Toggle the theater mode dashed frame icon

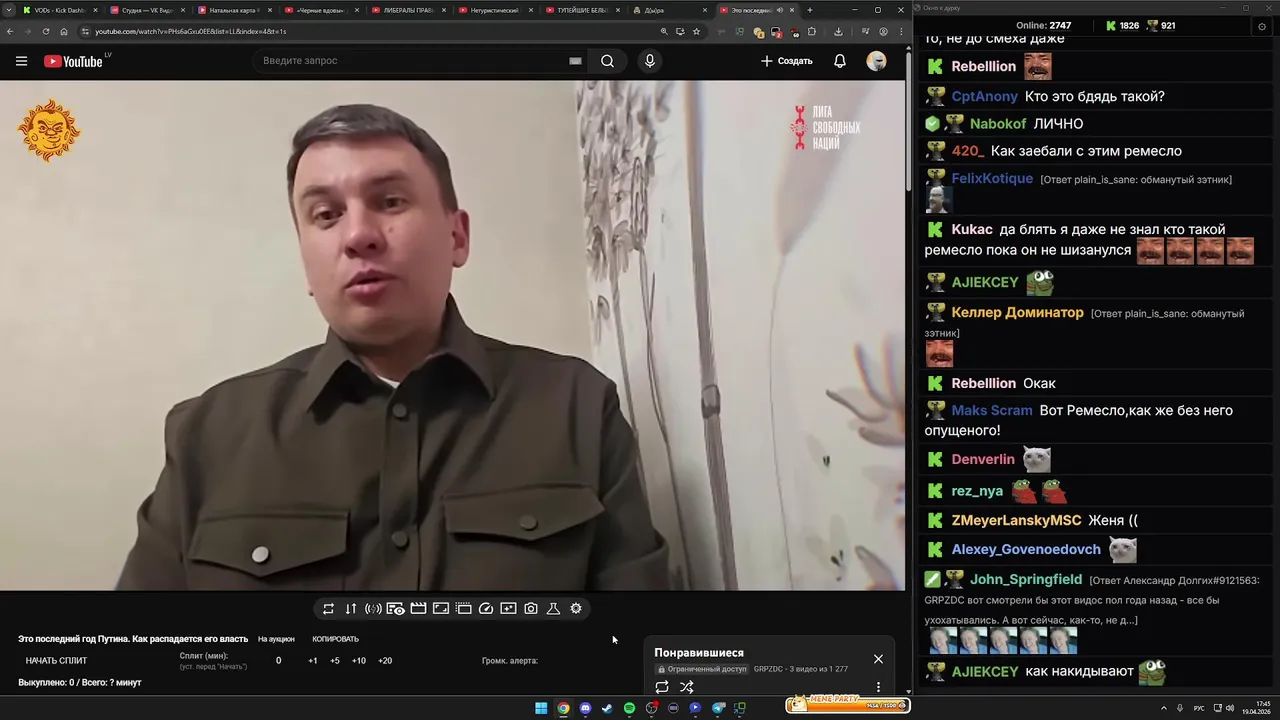pyautogui.click(x=463, y=608)
